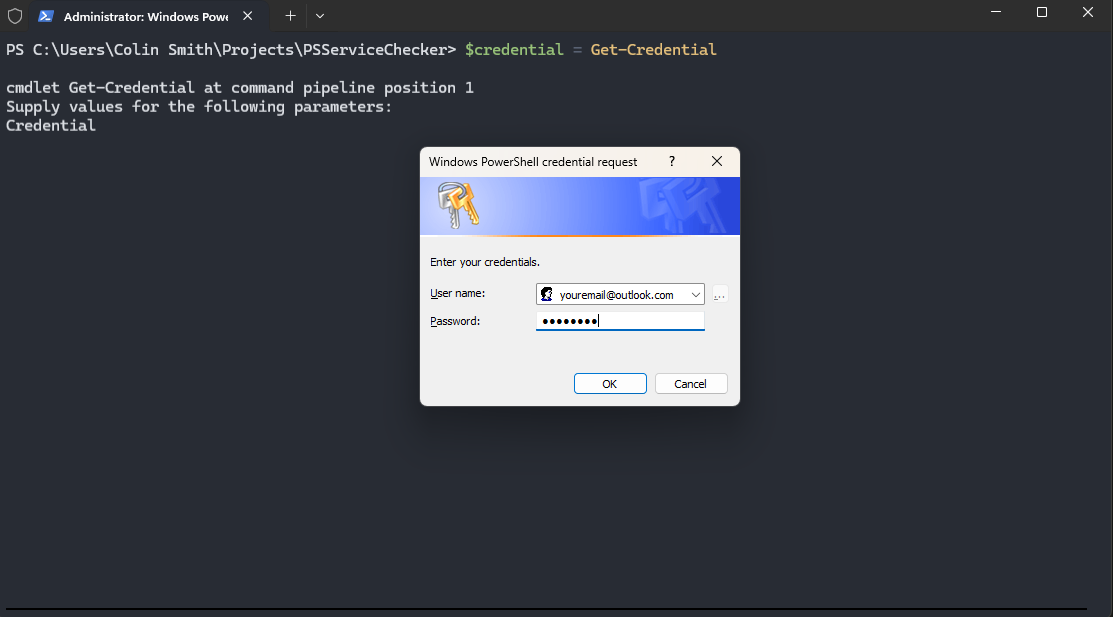Click the admin shield icon in title bar

[15, 16]
